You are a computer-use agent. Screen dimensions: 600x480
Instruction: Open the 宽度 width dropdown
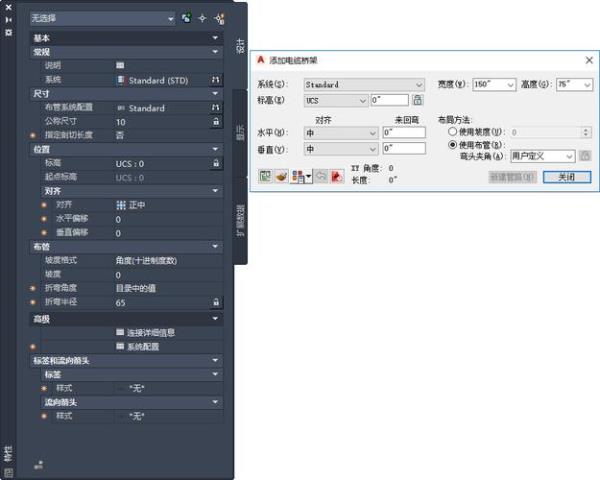tap(494, 84)
